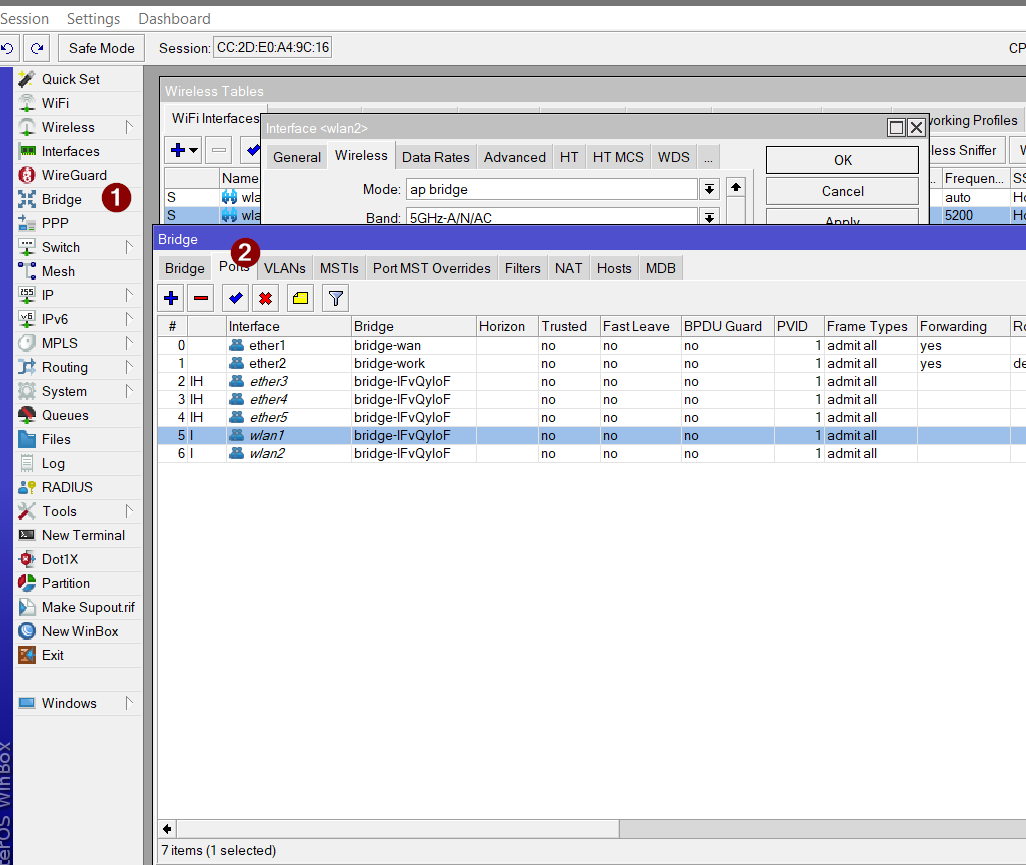Click the redo arrow icon beside Safe Mode
The width and height of the screenshot is (1026, 865).
(x=37, y=48)
